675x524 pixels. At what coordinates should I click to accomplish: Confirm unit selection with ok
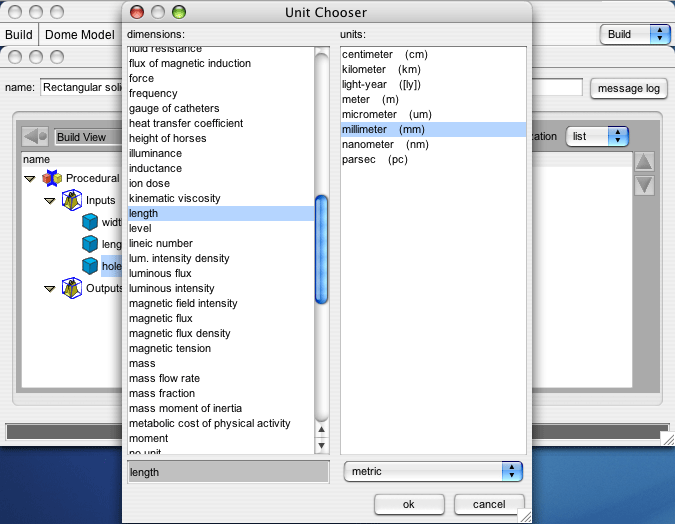coord(409,504)
